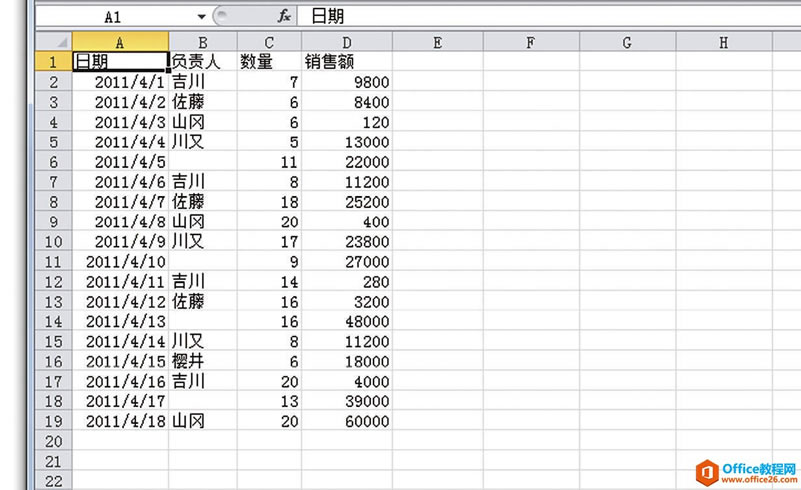Select sales value 9800
The width and height of the screenshot is (801, 490).
[347, 82]
